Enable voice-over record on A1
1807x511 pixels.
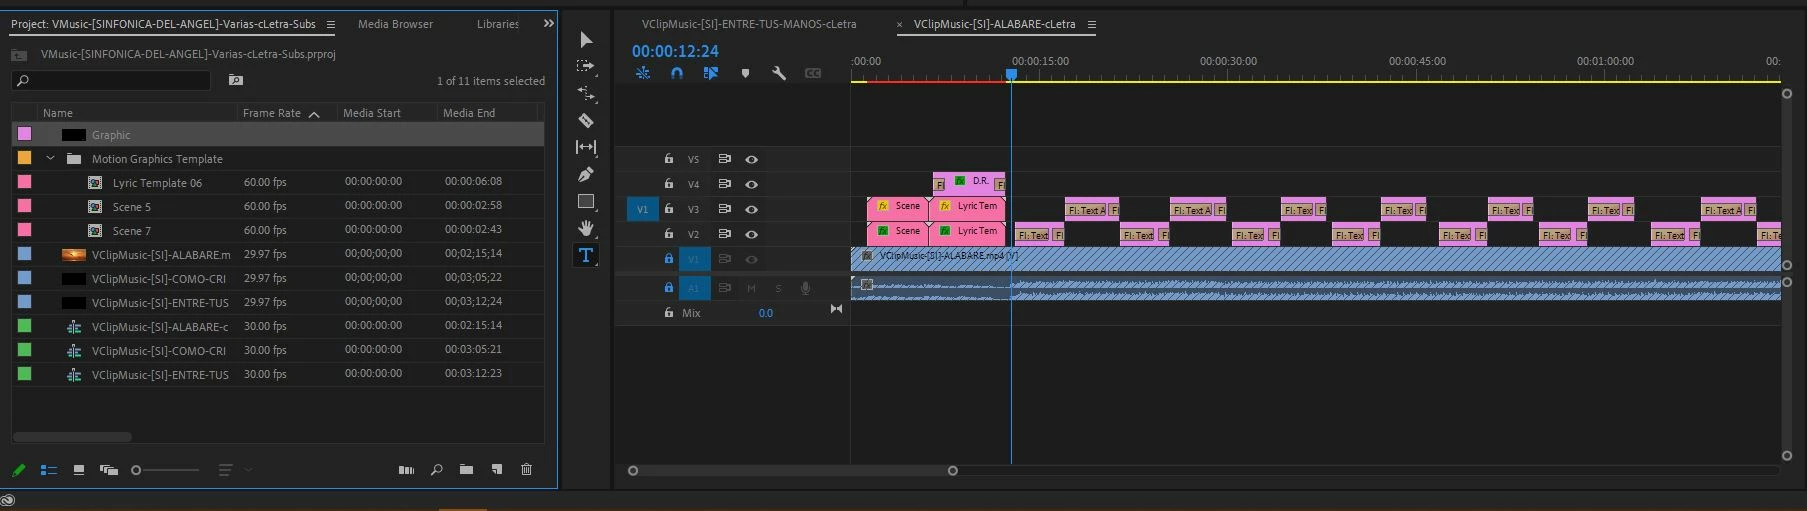click(x=805, y=288)
